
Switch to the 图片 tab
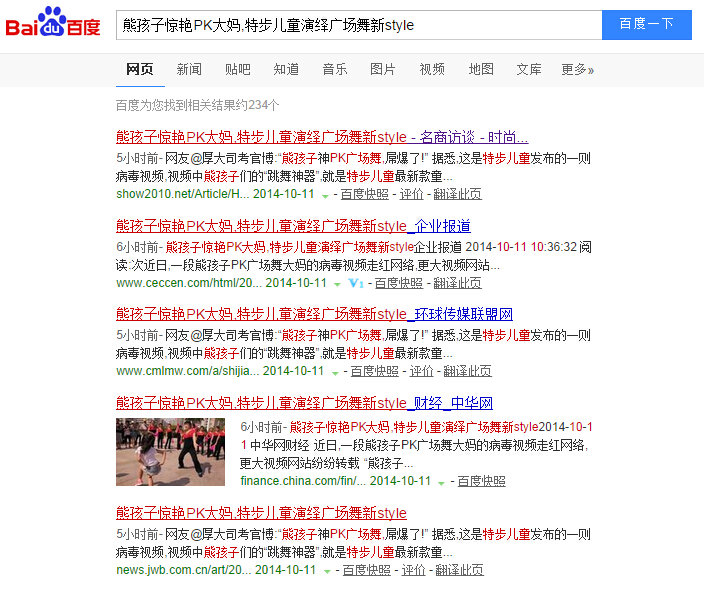tap(383, 69)
